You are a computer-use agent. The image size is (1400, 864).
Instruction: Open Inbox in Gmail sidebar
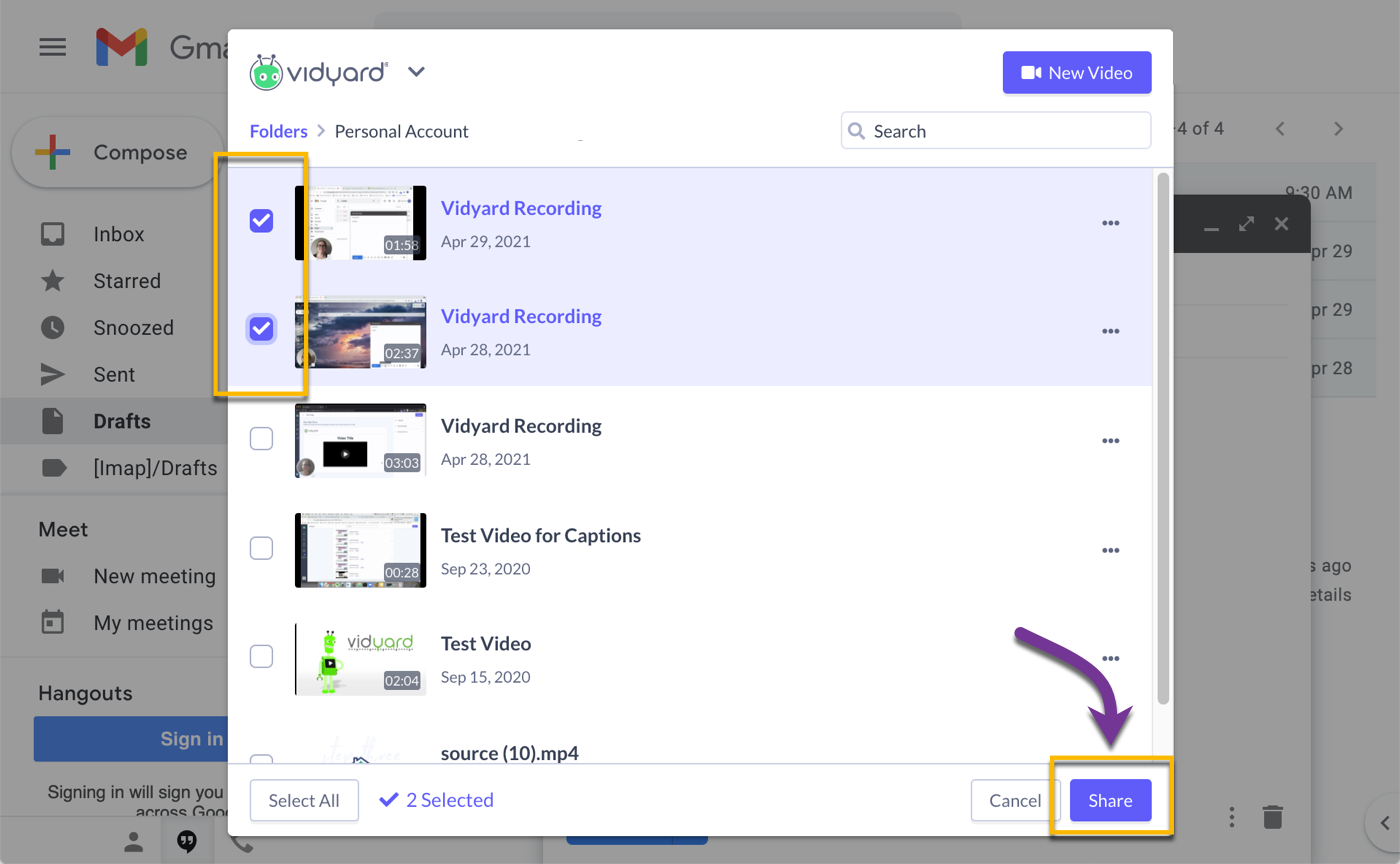tap(119, 234)
